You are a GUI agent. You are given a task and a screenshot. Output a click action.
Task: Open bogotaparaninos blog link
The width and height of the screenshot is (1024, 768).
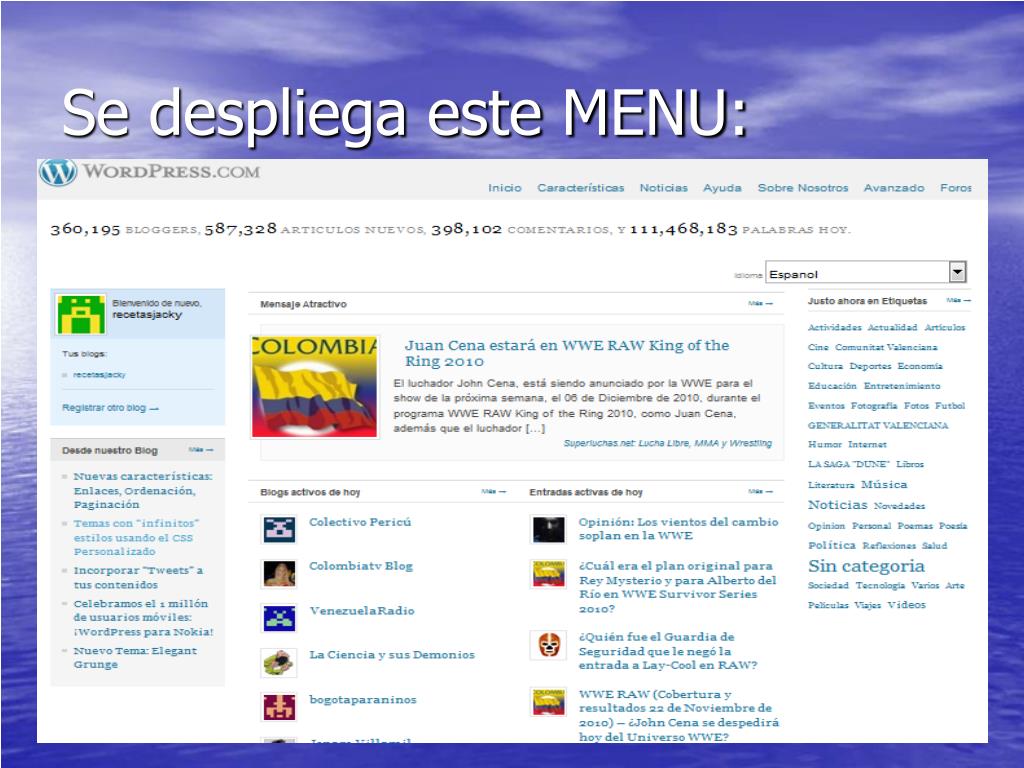pyautogui.click(x=363, y=700)
